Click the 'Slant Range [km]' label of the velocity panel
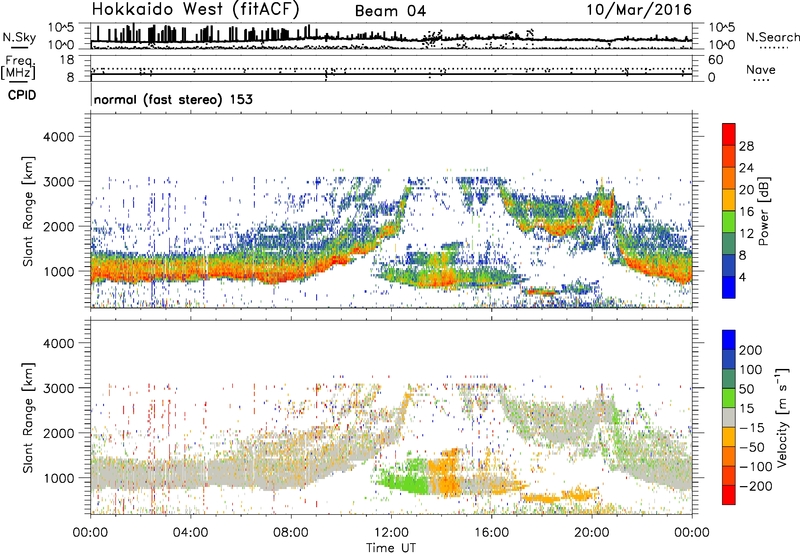Image resolution: width=800 pixels, height=554 pixels. tap(28, 418)
